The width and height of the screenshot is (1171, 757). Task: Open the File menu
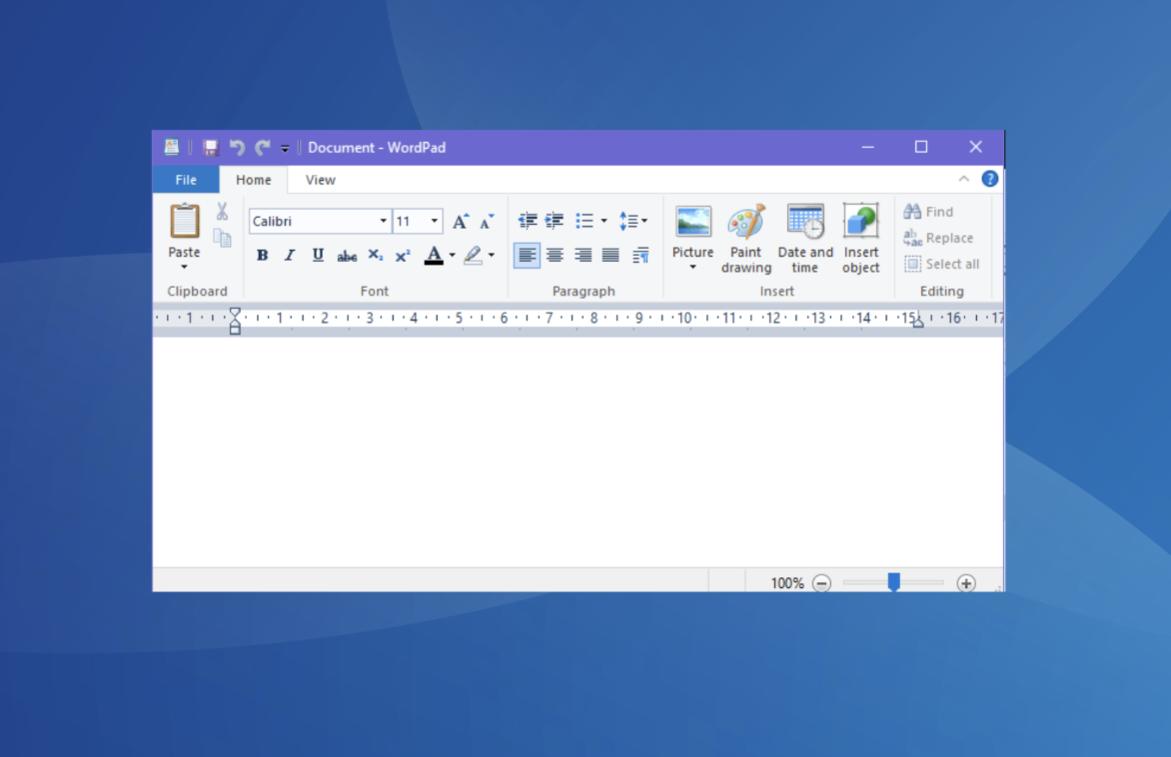click(186, 180)
